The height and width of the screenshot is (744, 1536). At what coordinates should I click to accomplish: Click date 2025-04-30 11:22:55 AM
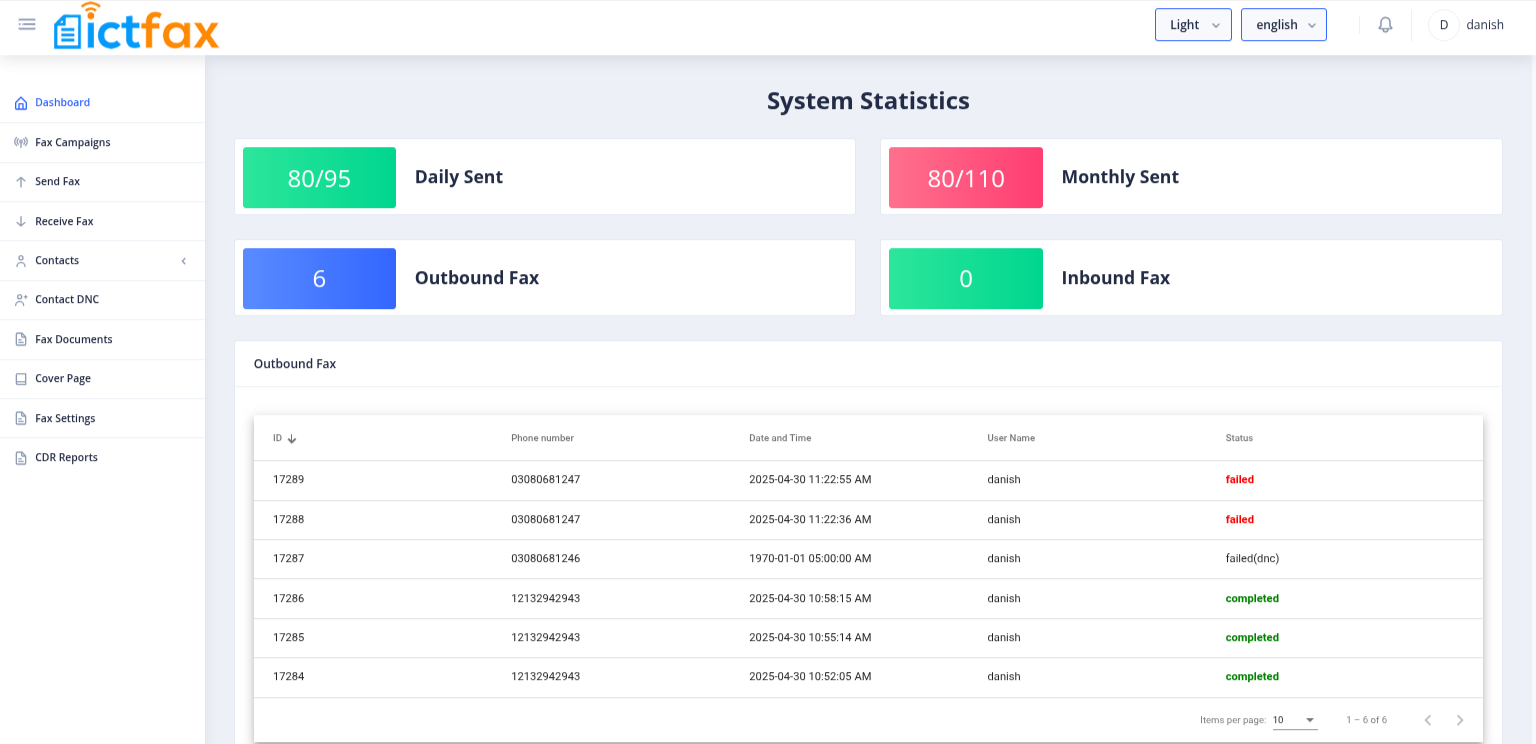point(810,480)
